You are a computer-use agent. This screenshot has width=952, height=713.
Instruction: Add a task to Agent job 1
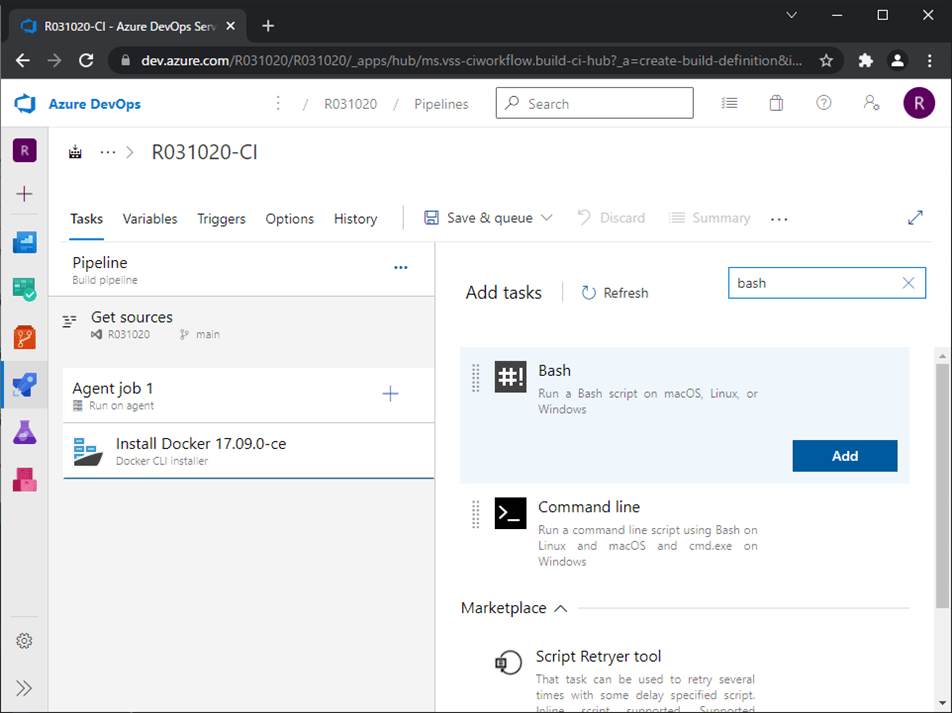[390, 394]
